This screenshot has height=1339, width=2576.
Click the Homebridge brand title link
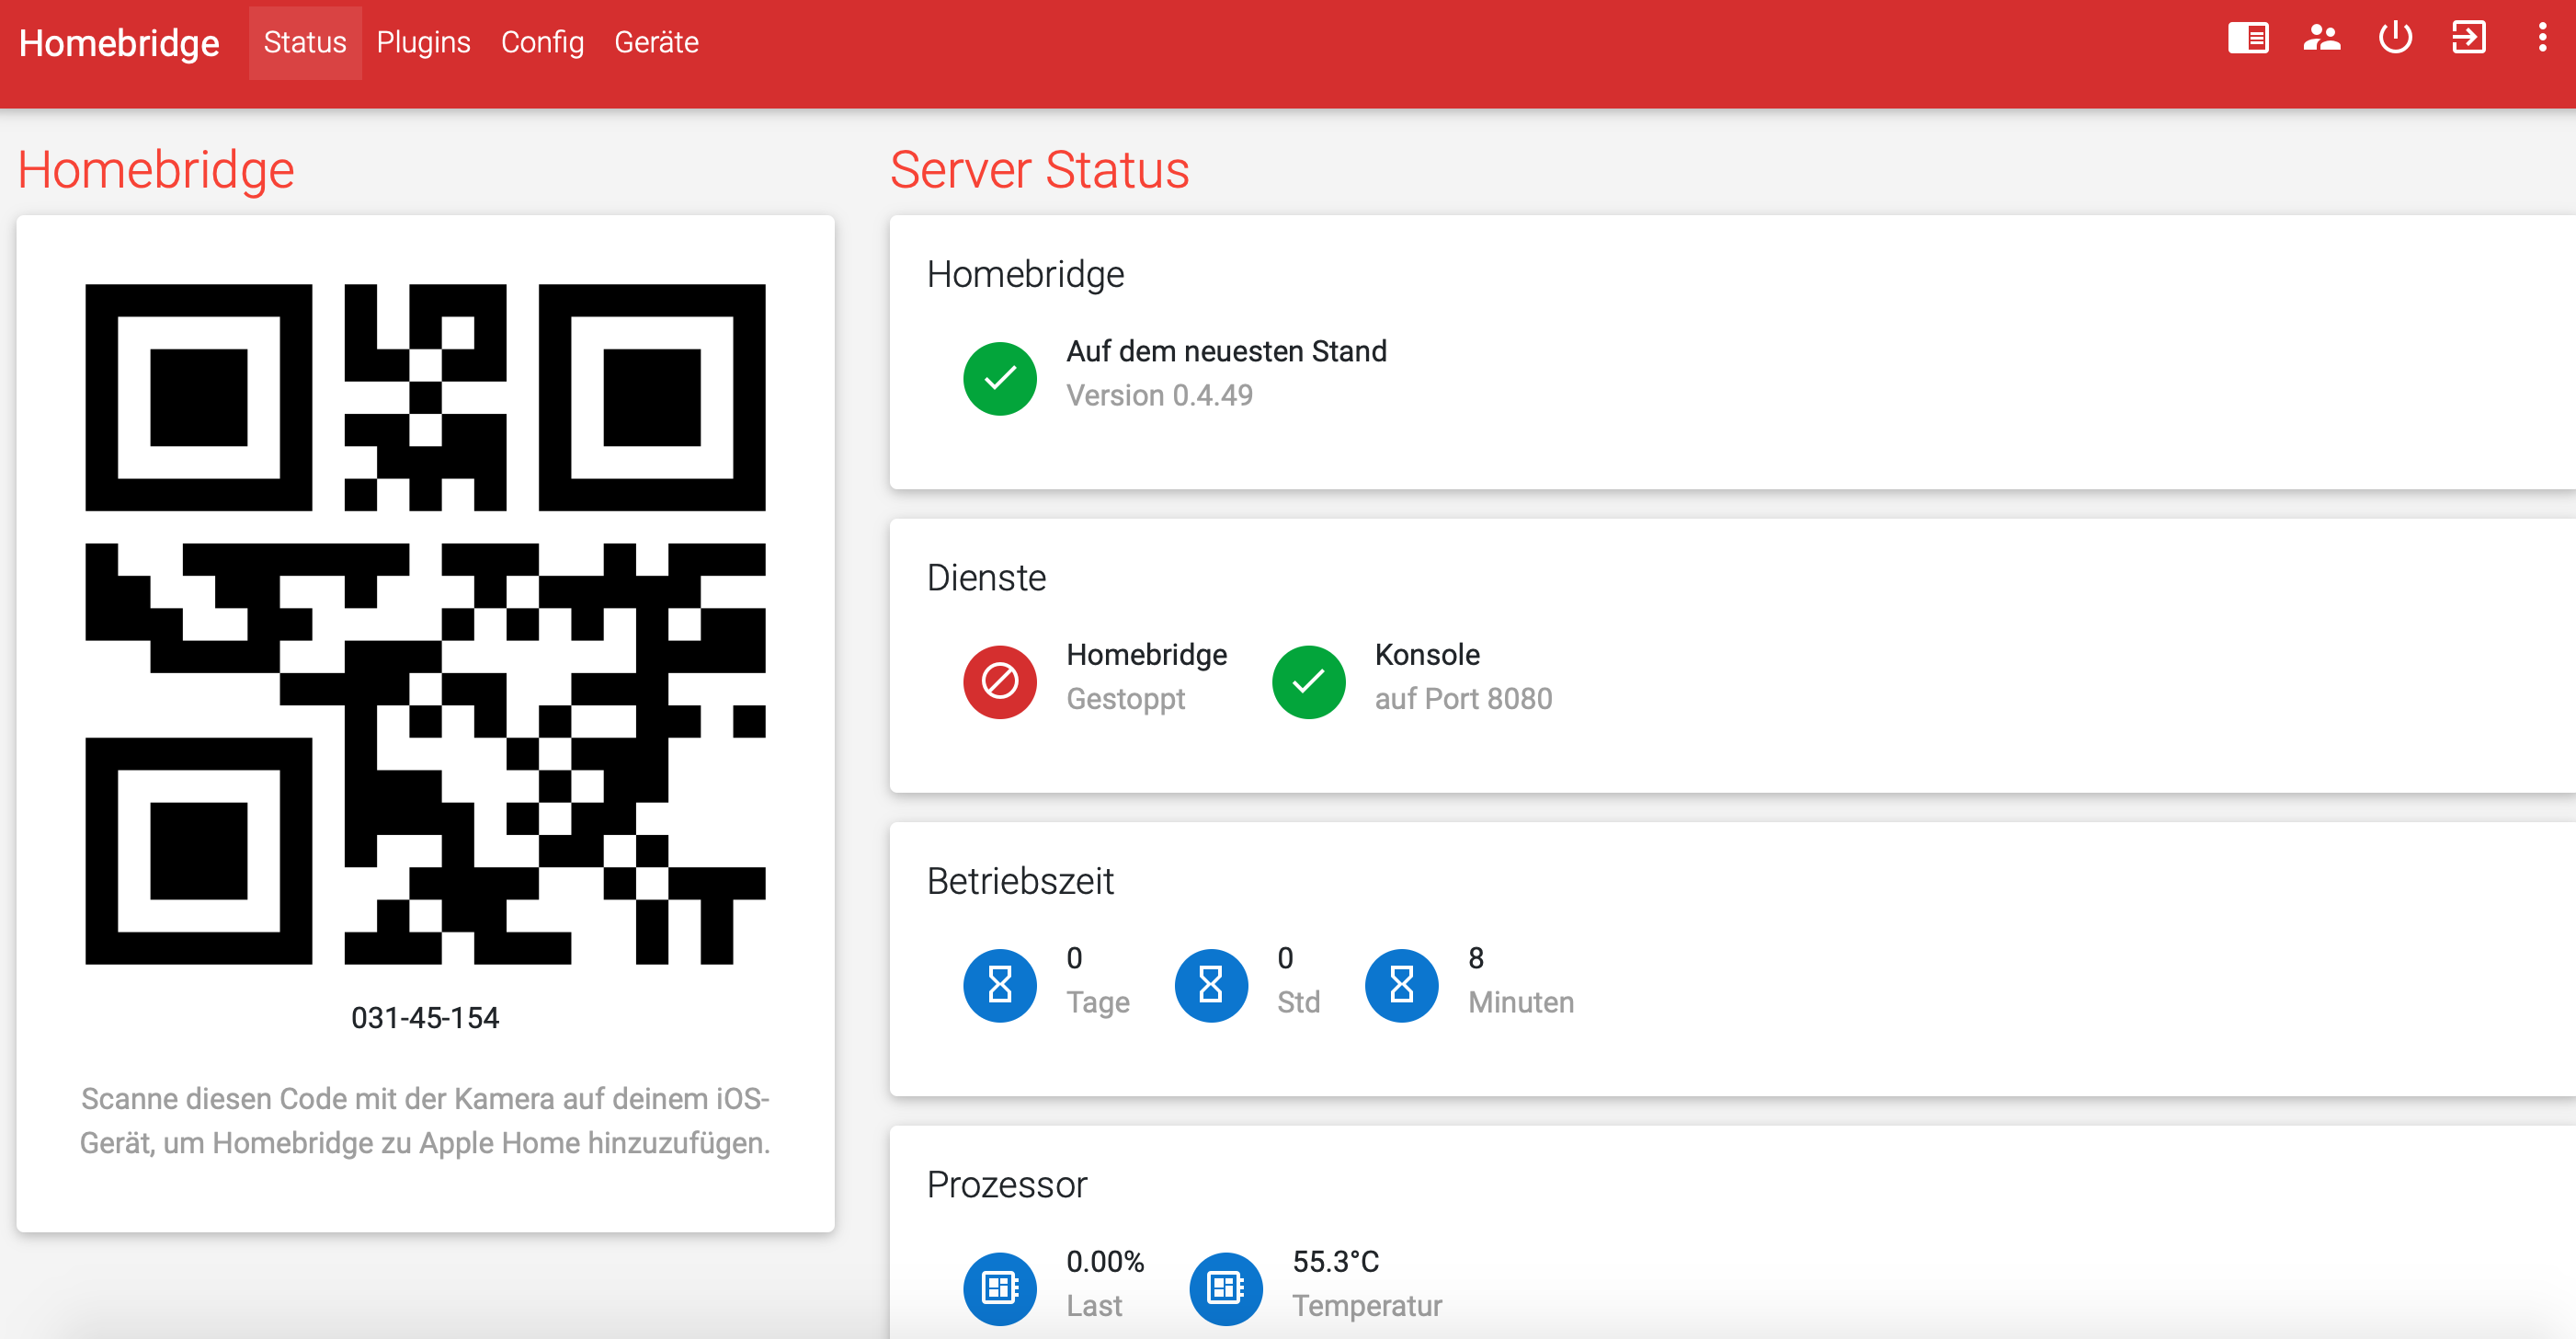[x=119, y=43]
